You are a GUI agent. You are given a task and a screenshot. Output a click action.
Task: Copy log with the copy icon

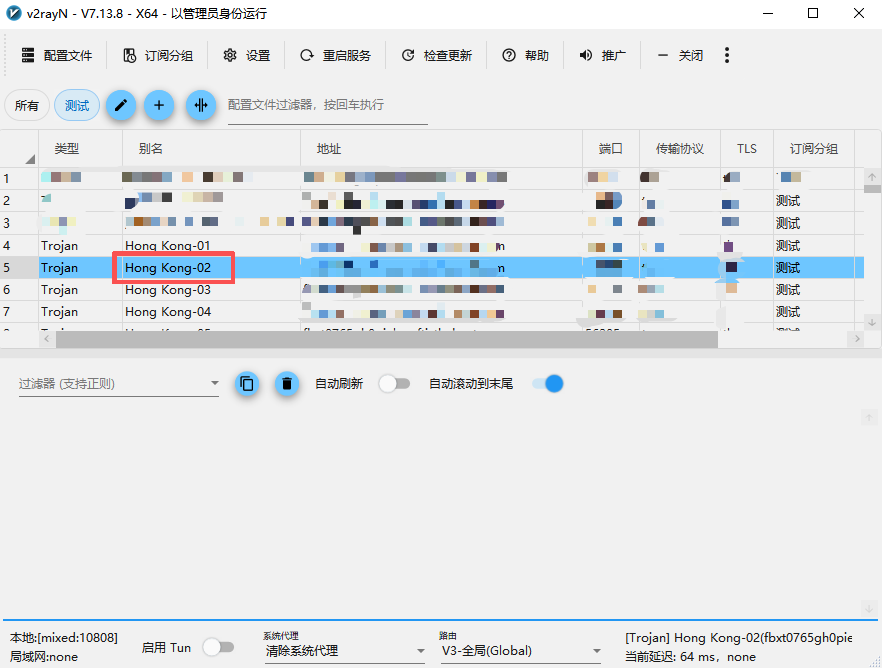[x=247, y=383]
